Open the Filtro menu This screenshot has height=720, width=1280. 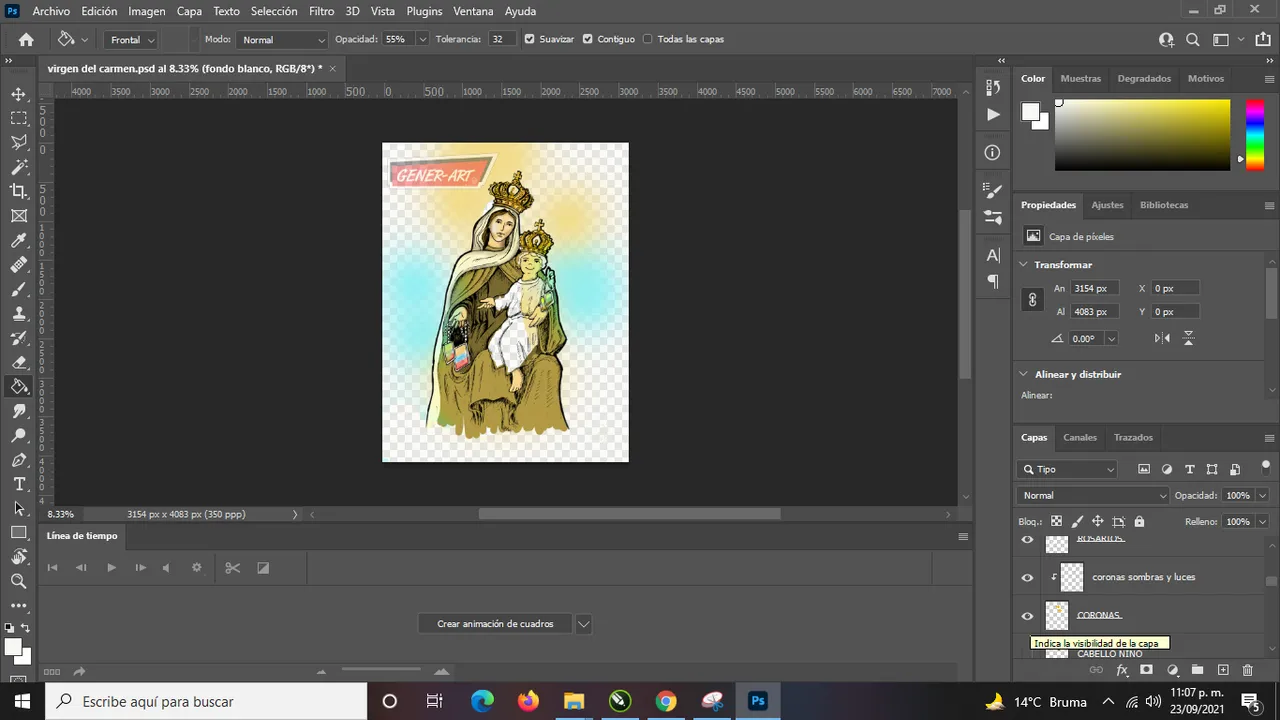pos(322,11)
